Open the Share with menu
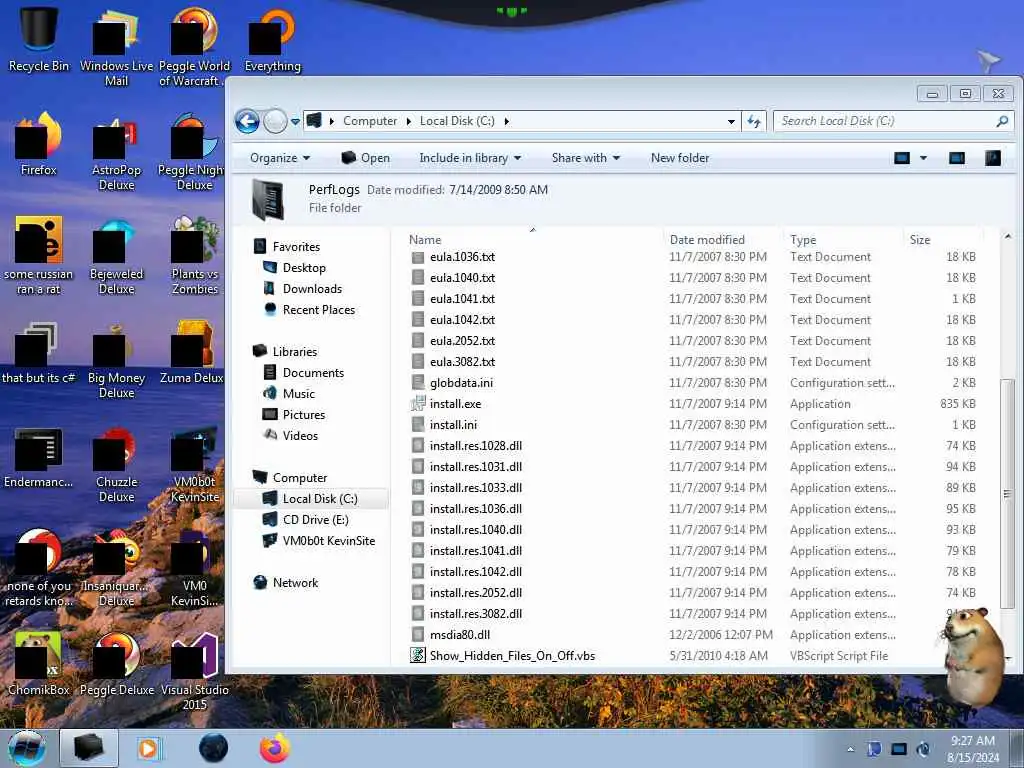Screen dimensions: 1024x768 [x=586, y=158]
